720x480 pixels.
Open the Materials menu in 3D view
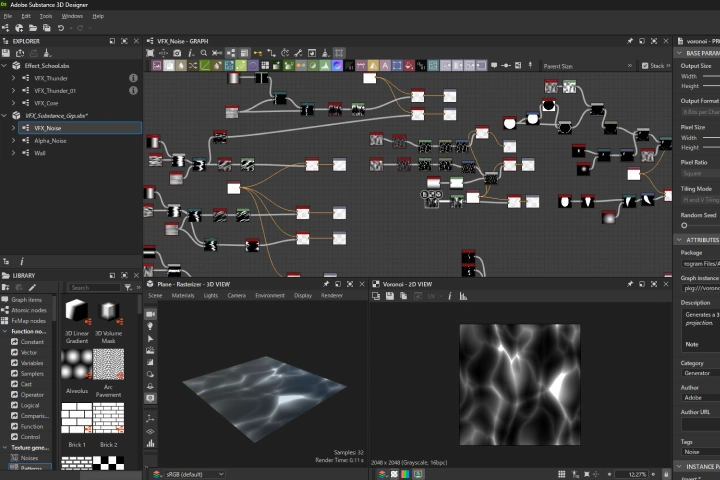tap(183, 295)
